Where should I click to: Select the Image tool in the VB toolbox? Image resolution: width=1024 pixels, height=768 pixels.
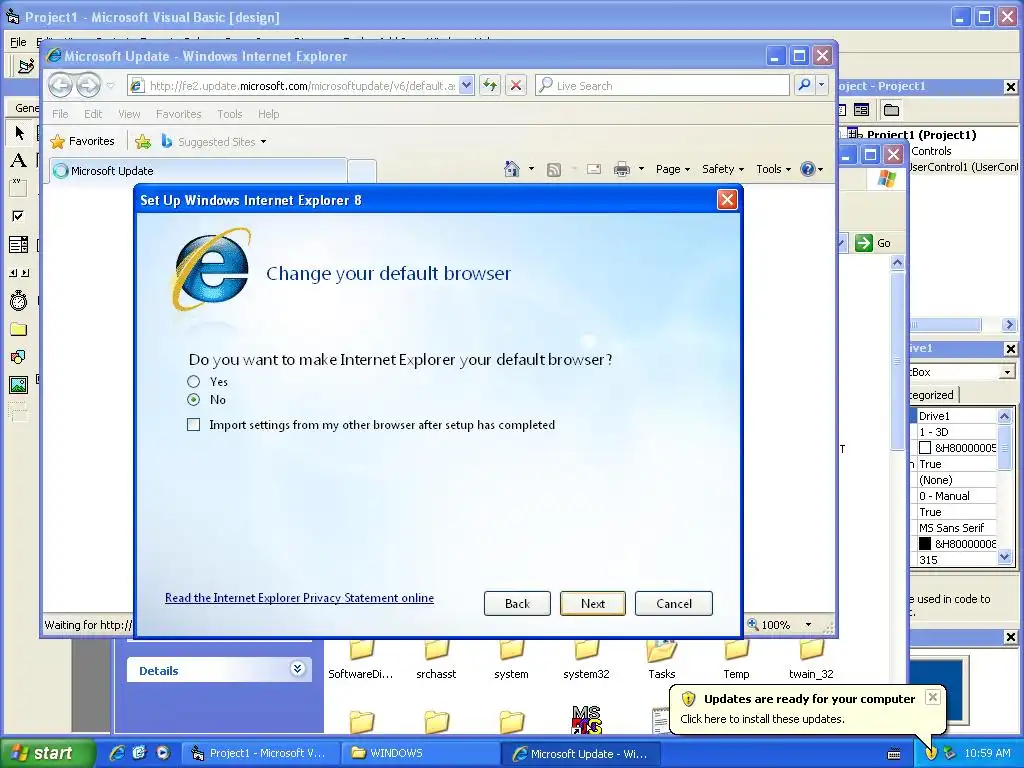(x=19, y=385)
